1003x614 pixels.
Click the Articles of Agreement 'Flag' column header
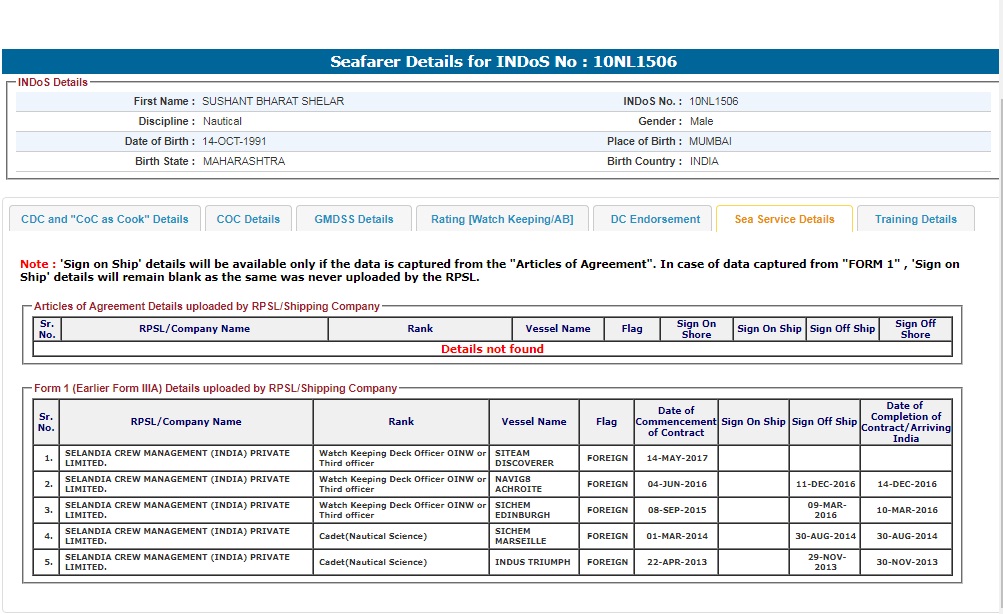(632, 329)
